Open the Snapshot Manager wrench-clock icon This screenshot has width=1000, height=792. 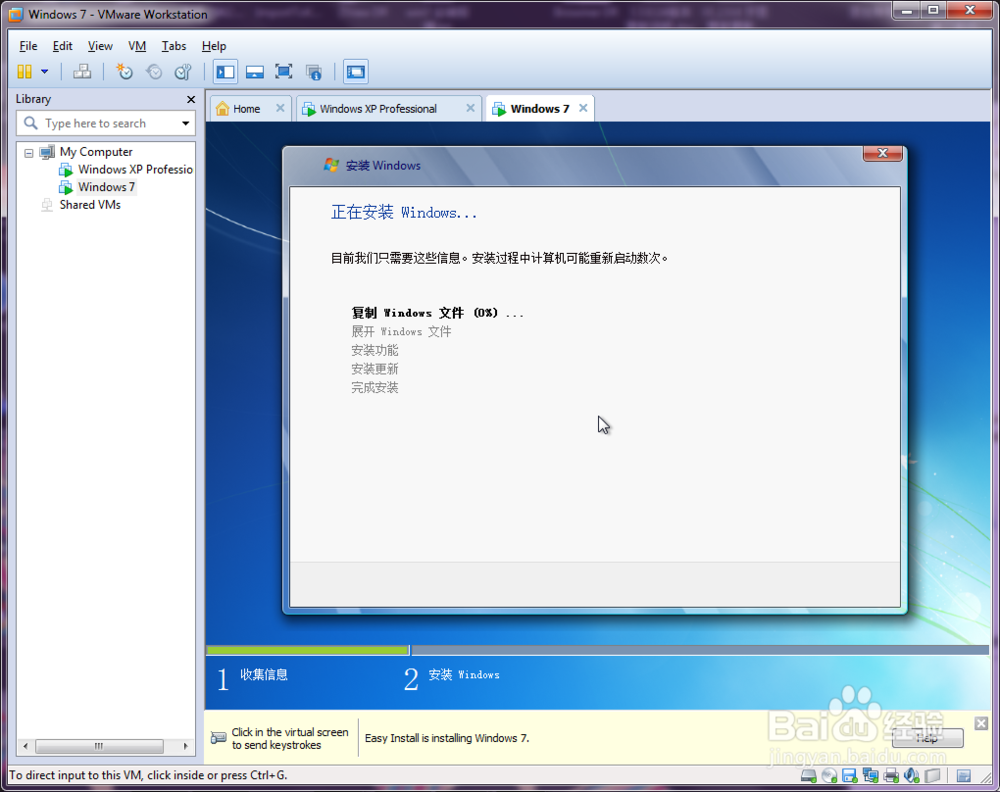pos(183,71)
